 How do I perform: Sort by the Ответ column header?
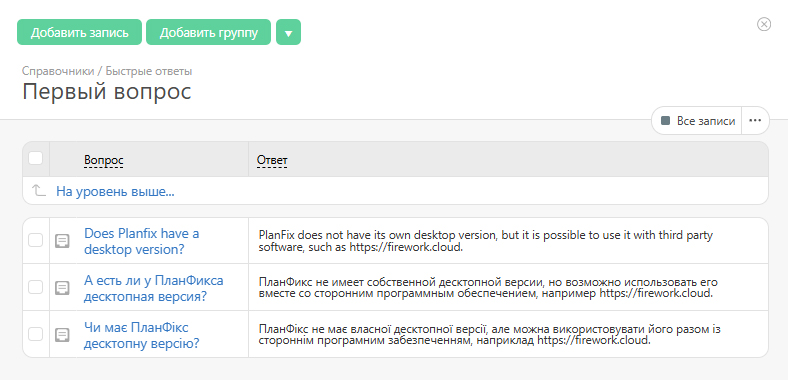(x=272, y=160)
